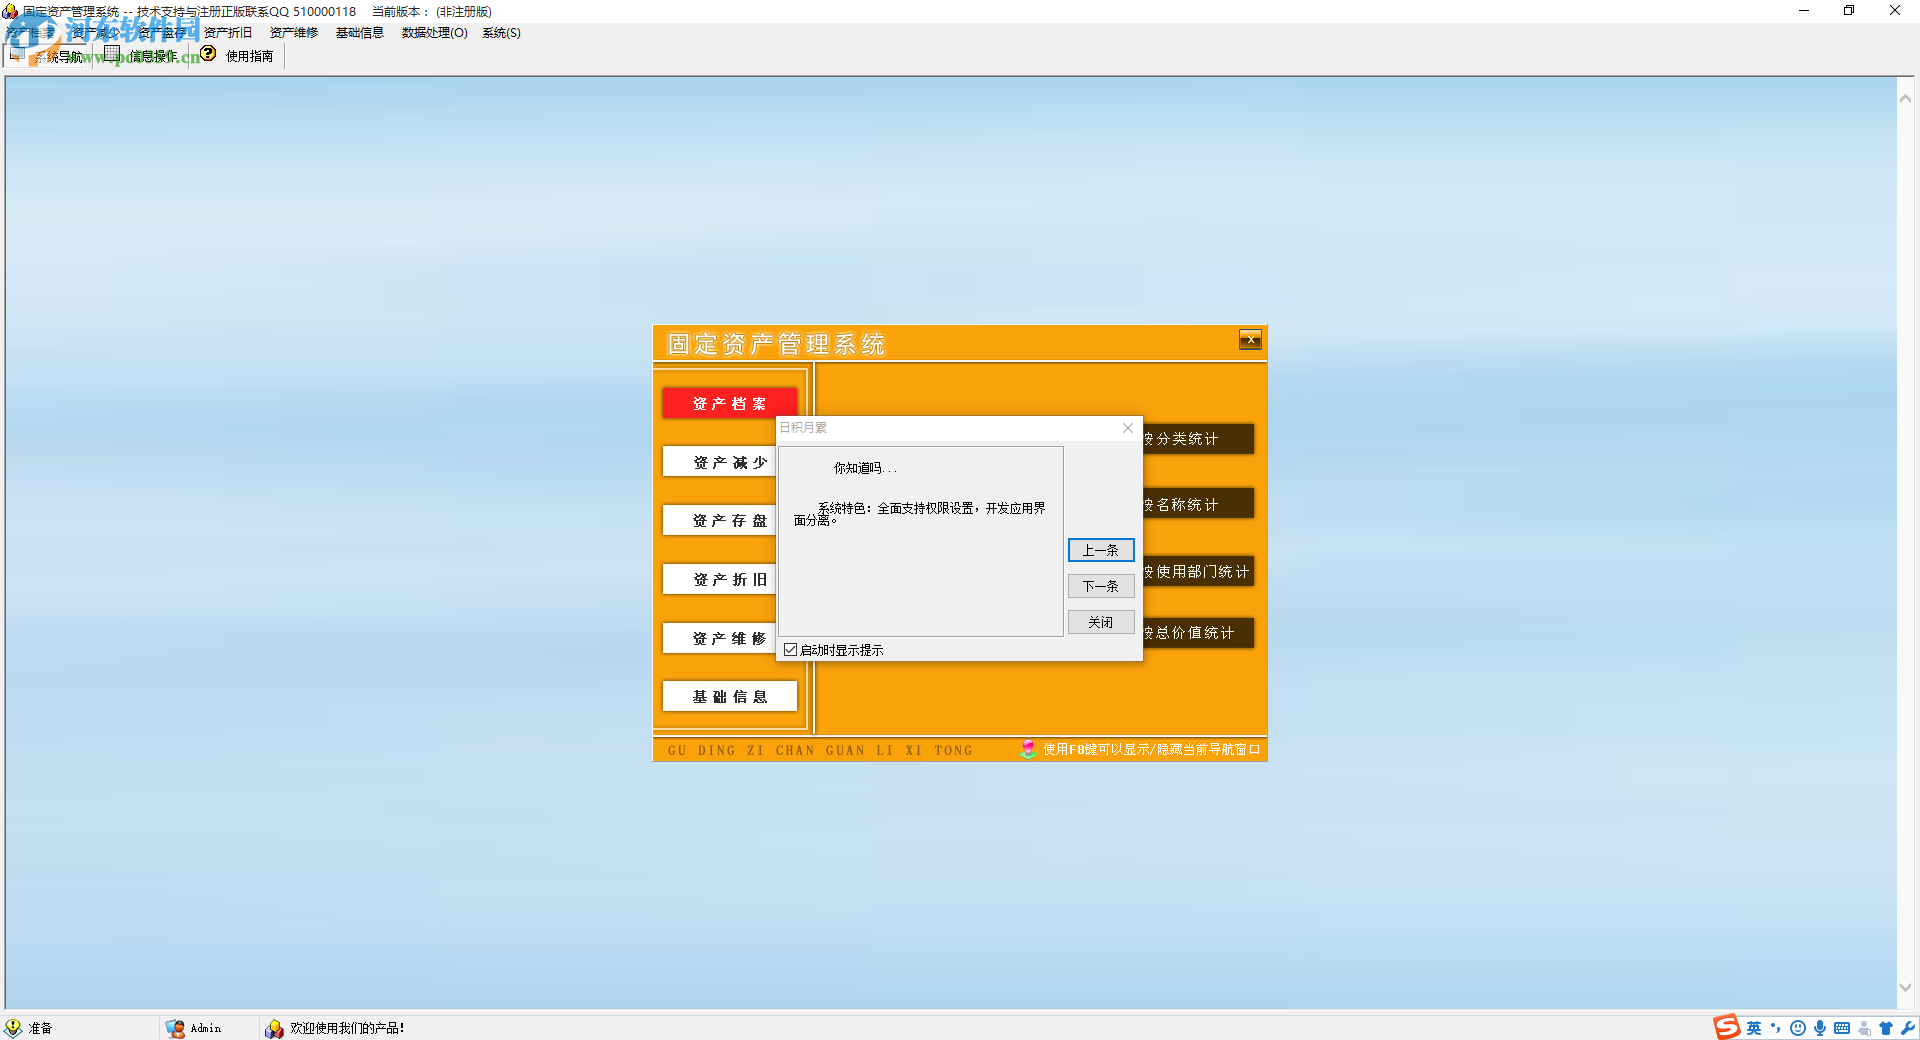The image size is (1920, 1040).
Task: Click the voice input microphone icon
Action: [x=1820, y=1028]
